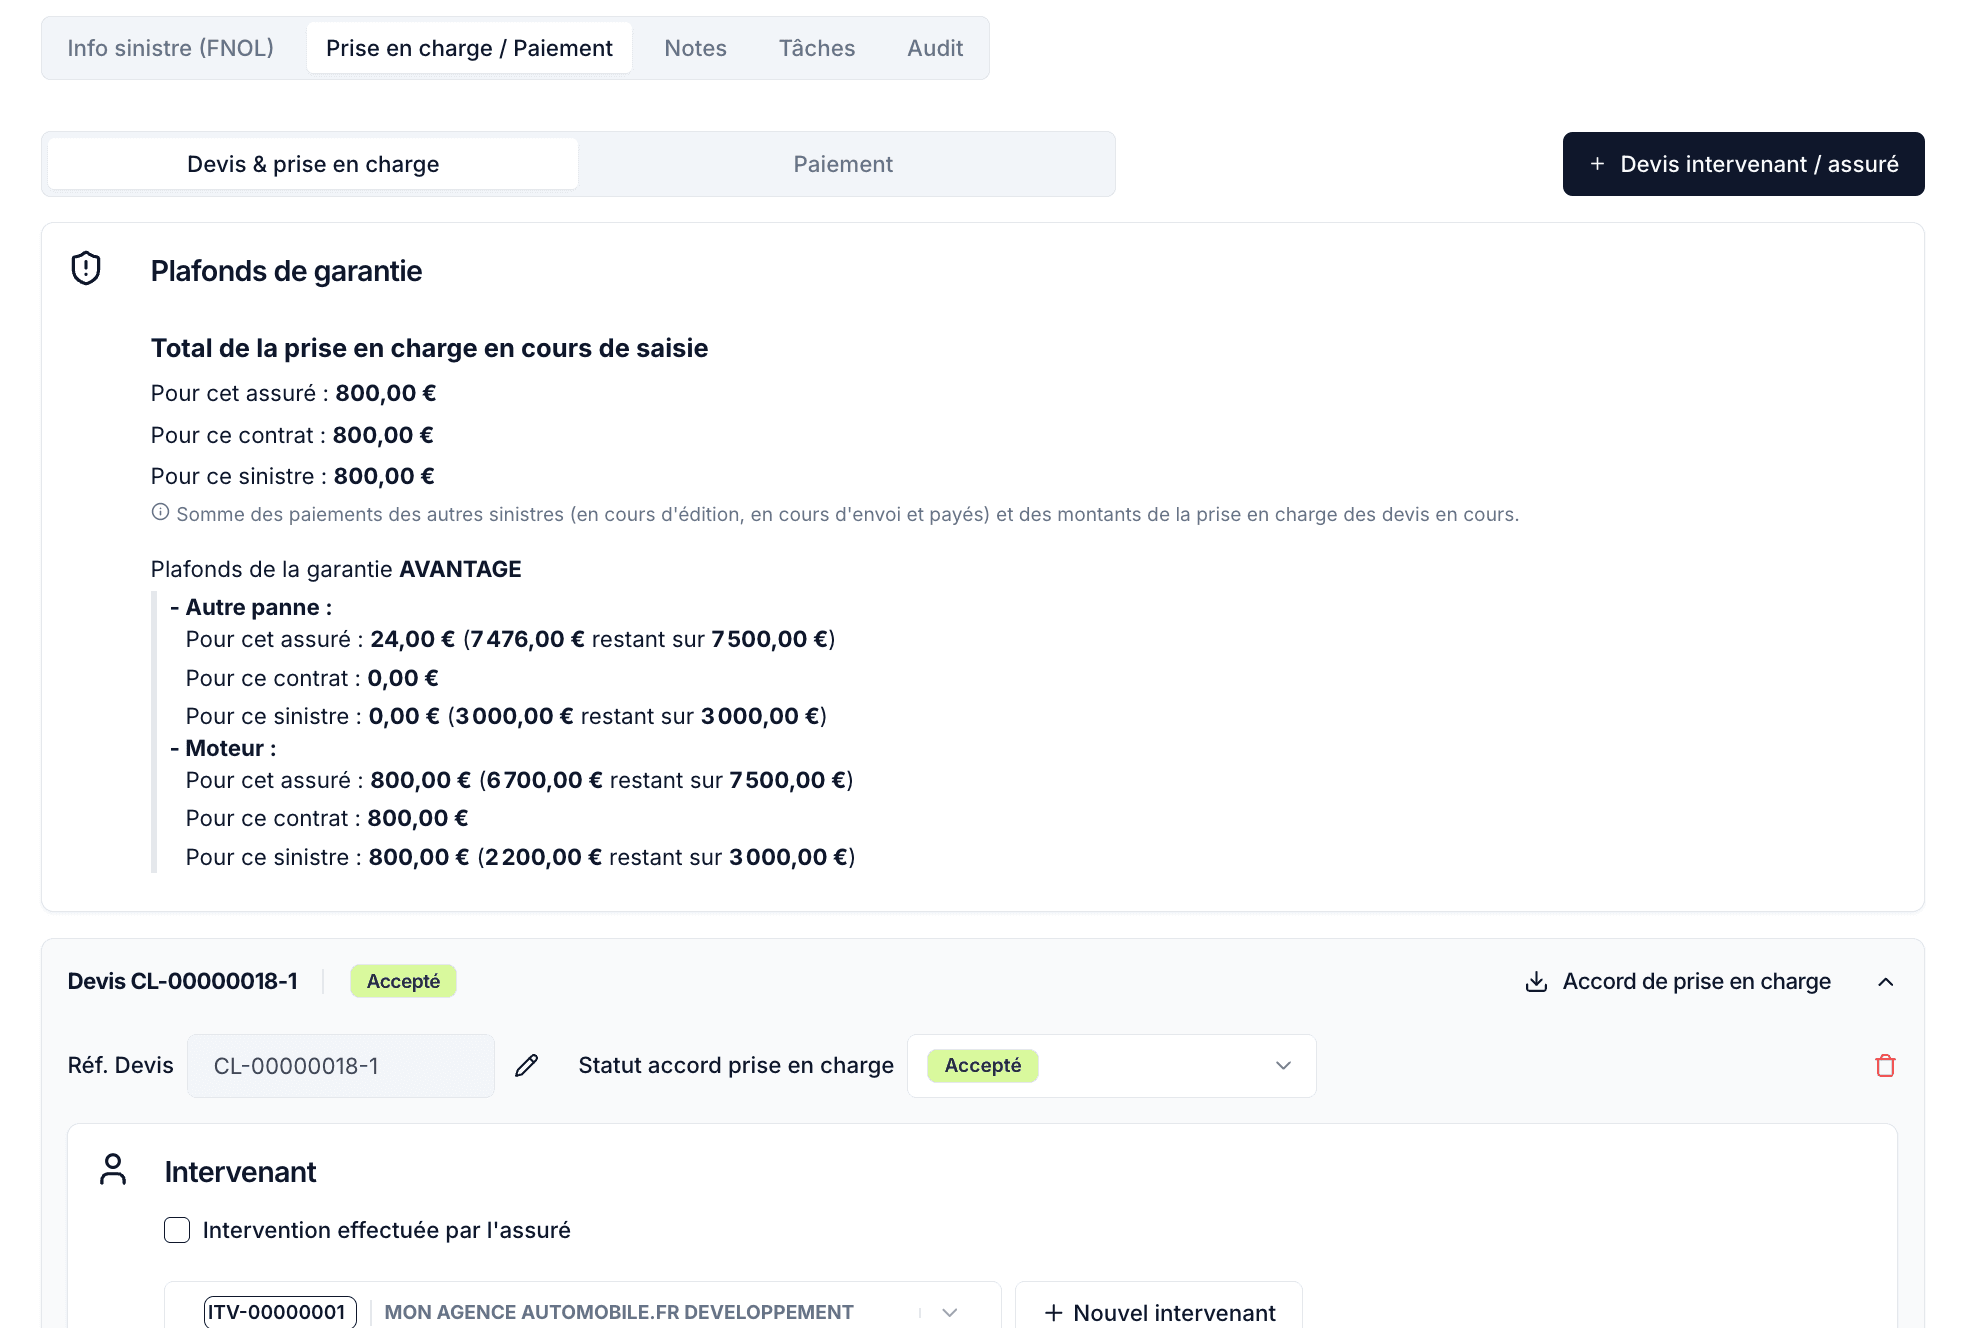Click the Réf. Devis input field
Screen dimensions: 1968x1328
(x=340, y=1066)
